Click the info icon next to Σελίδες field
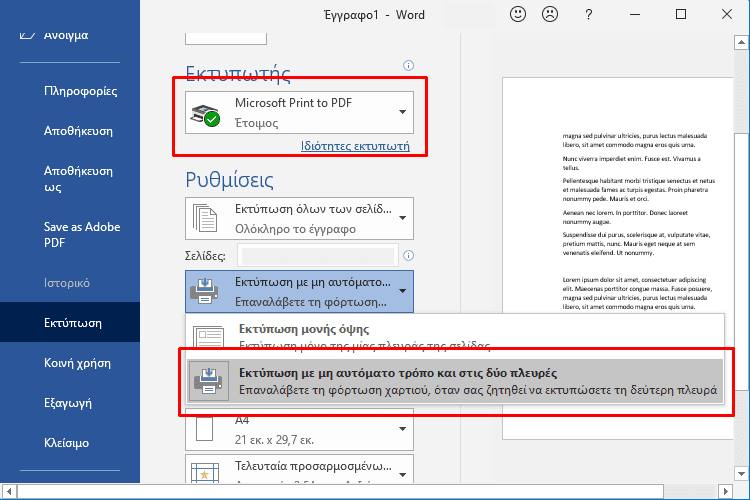 click(408, 256)
